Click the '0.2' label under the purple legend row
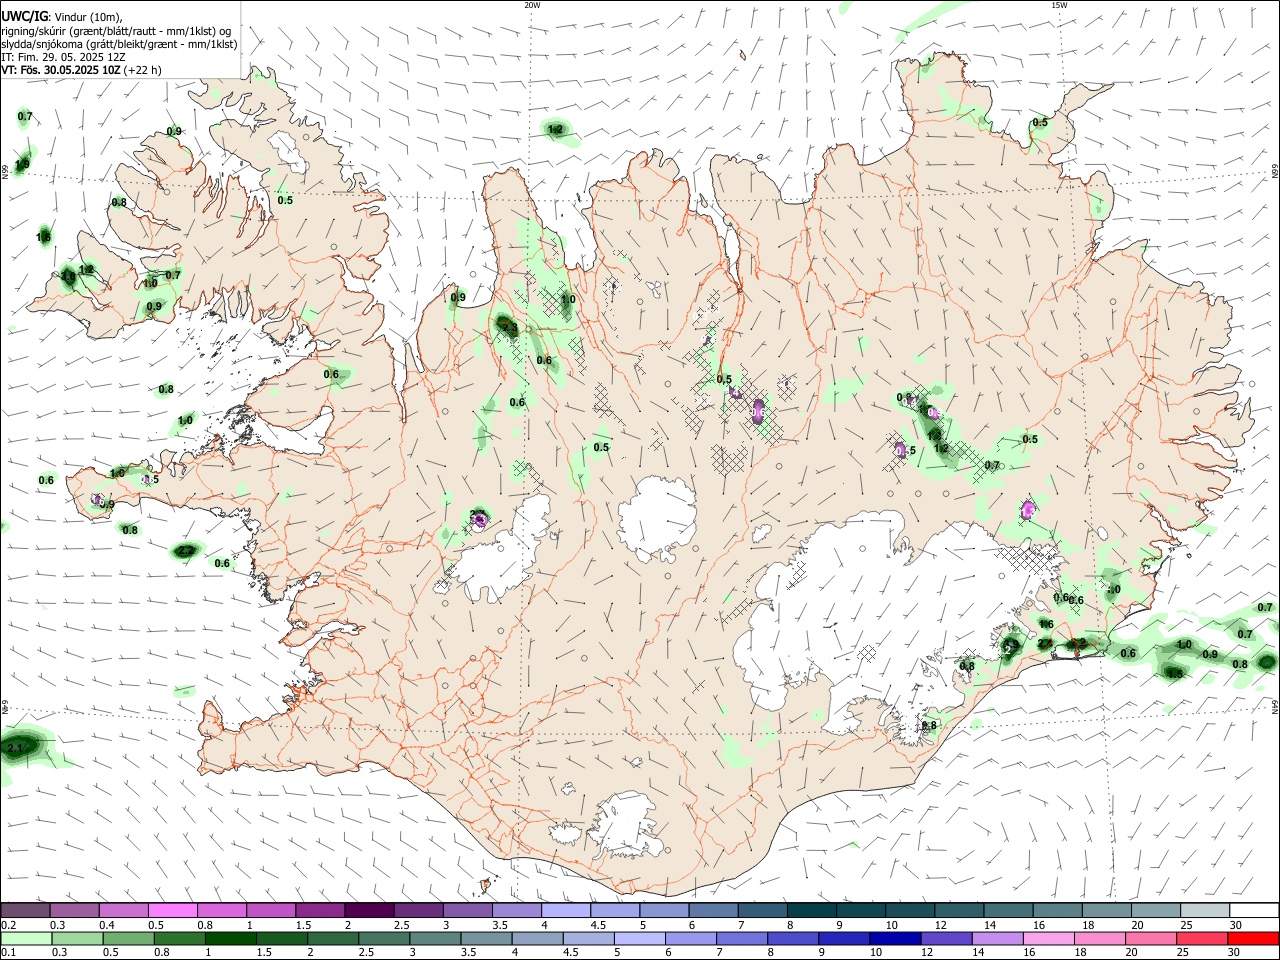The width and height of the screenshot is (1280, 960). (x=8, y=925)
